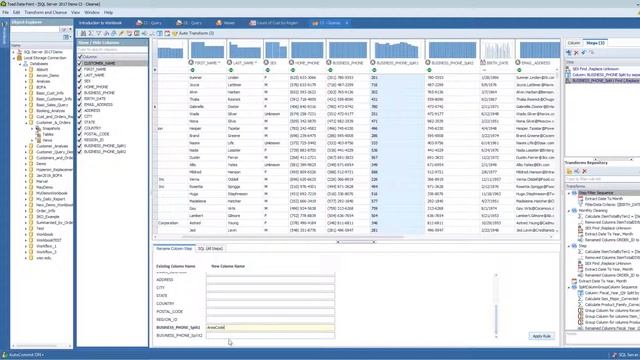Click the HOME_PHONE column type icon
The height and width of the screenshot is (360, 640).
coord(291,63)
